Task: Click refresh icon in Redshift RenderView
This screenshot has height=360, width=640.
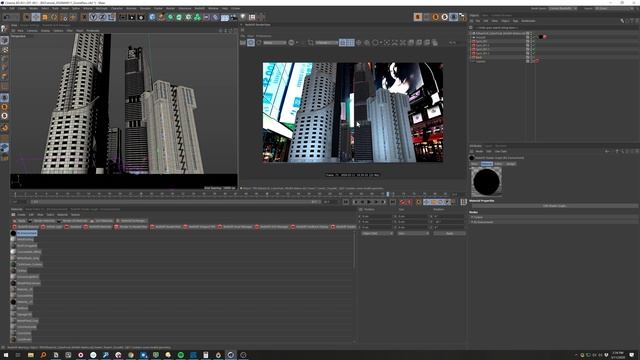Action: click(x=259, y=42)
